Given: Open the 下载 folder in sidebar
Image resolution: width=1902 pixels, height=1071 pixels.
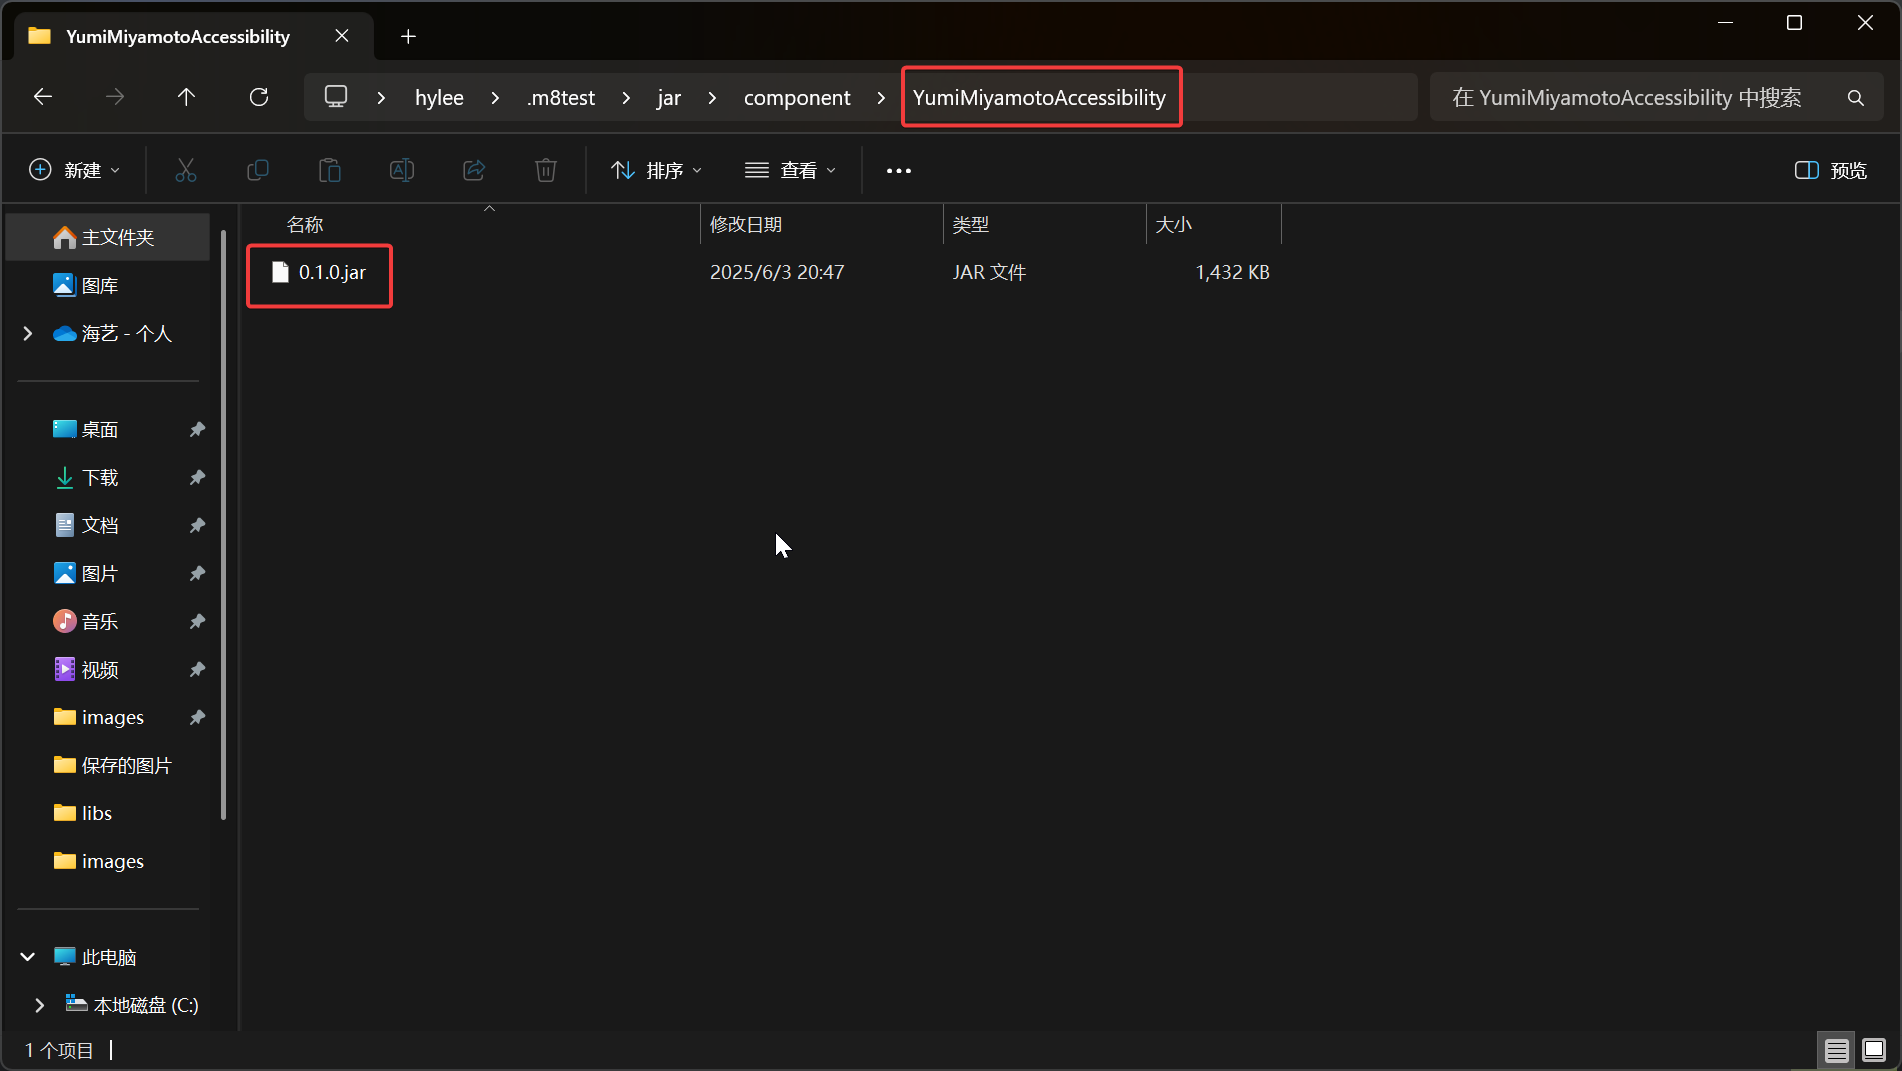Looking at the screenshot, I should [x=100, y=477].
